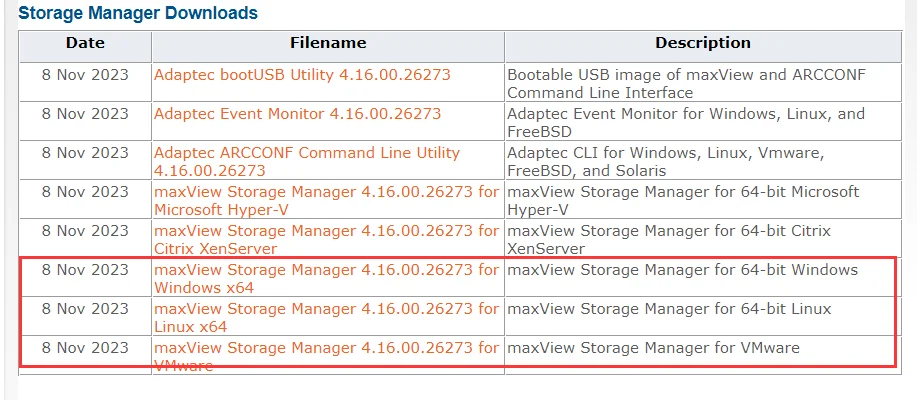Click the date cell in bootUSB row
Viewport: 917px width, 400px height.
(85, 83)
